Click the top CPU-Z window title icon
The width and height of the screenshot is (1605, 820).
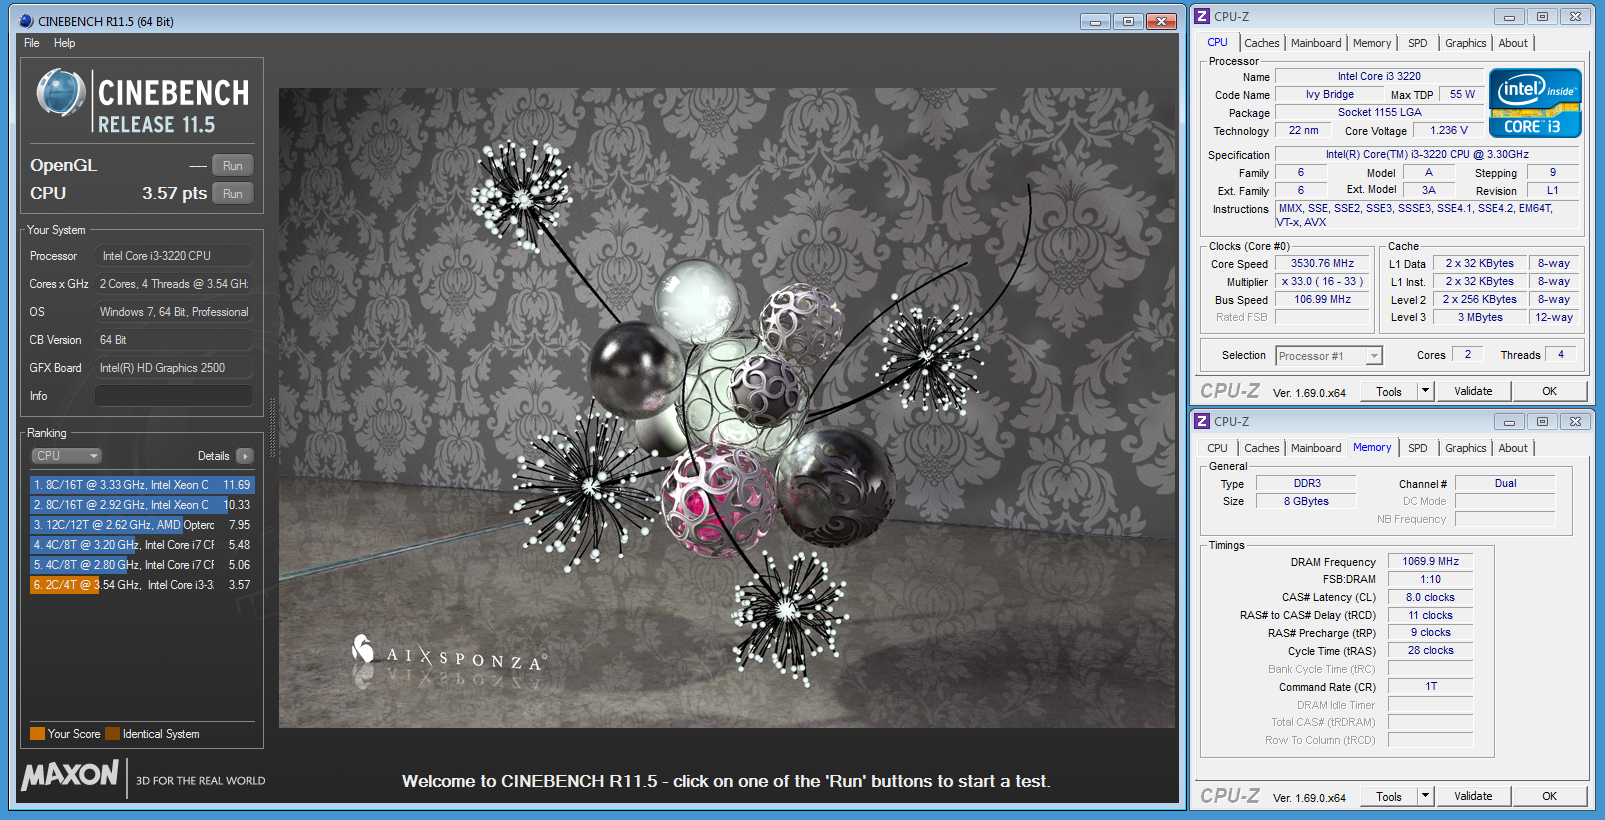click(1203, 16)
